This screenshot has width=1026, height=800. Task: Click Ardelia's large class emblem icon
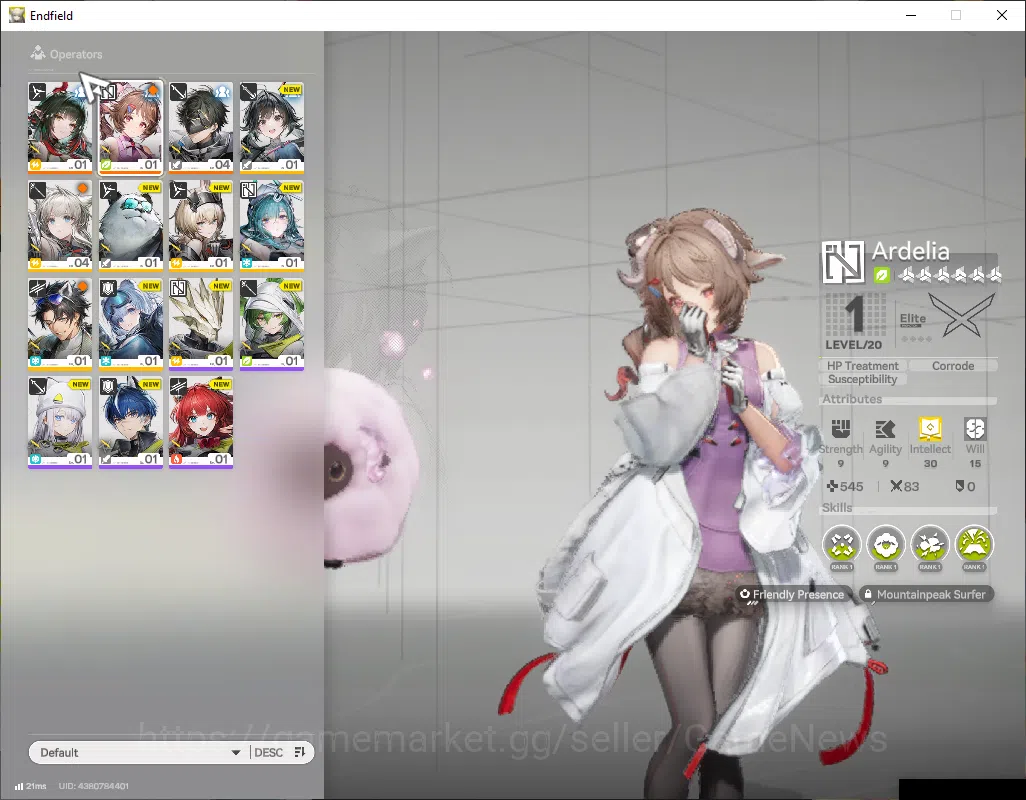(843, 262)
